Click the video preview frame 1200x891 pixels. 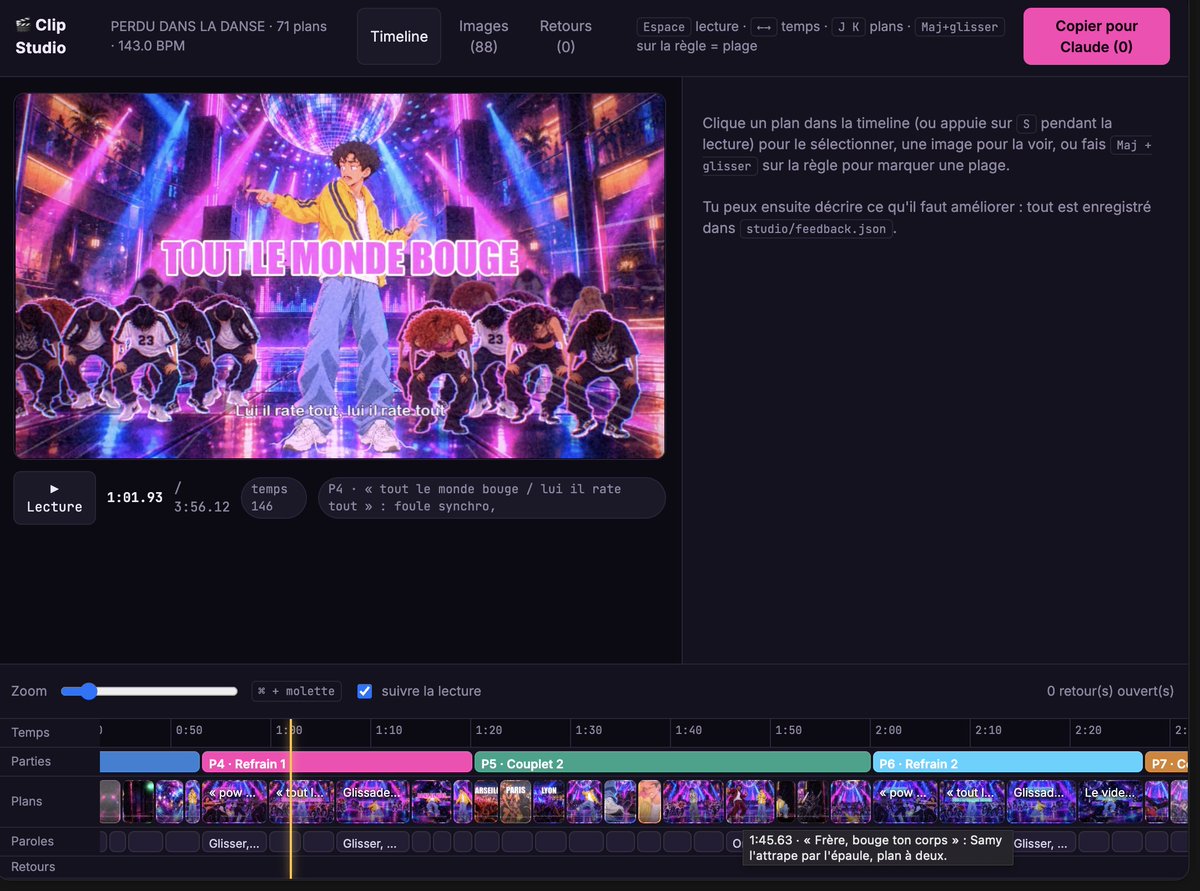(x=340, y=276)
